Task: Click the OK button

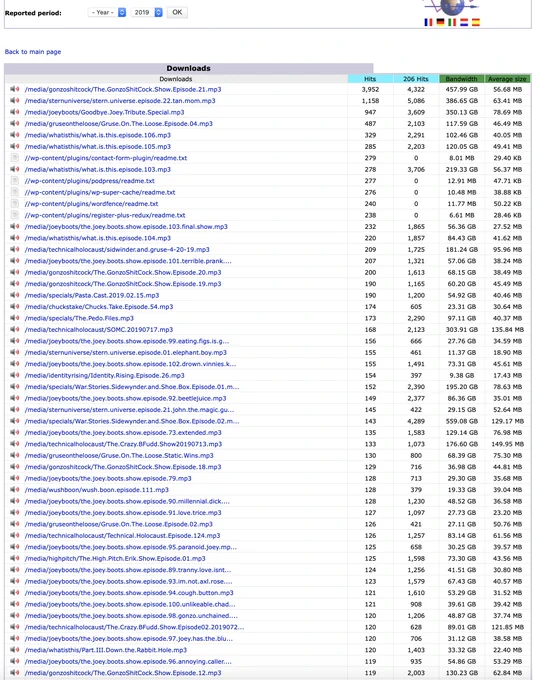Action: tap(177, 12)
